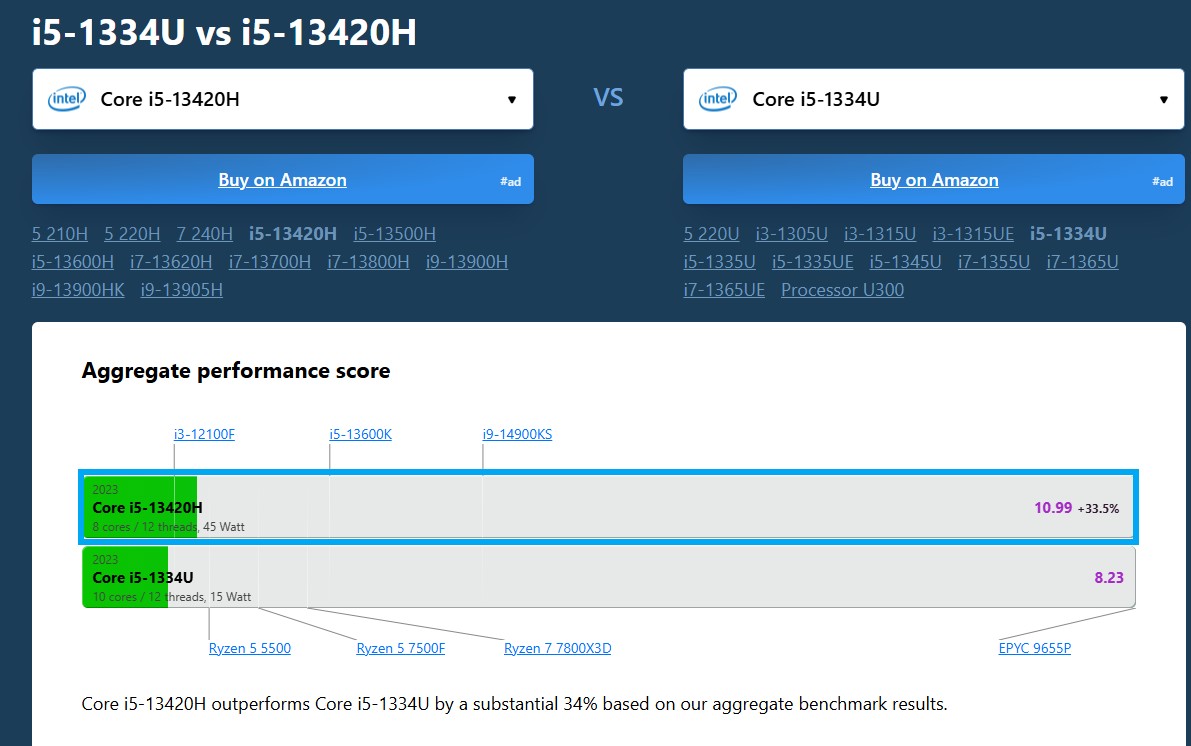Select i9-13900HK from the related list

pyautogui.click(x=77, y=290)
